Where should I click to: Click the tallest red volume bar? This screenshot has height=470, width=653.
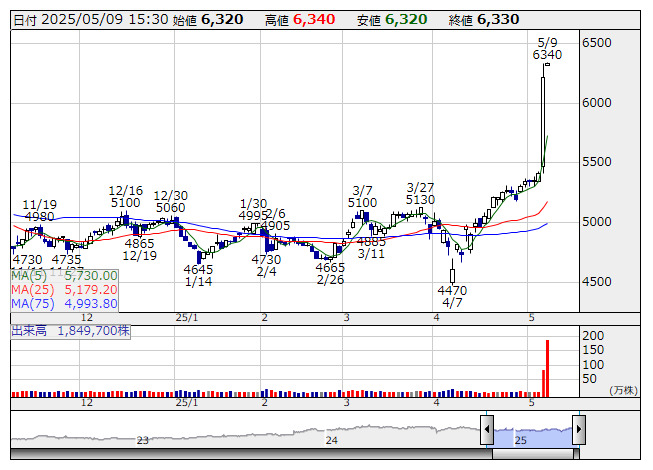coord(547,368)
